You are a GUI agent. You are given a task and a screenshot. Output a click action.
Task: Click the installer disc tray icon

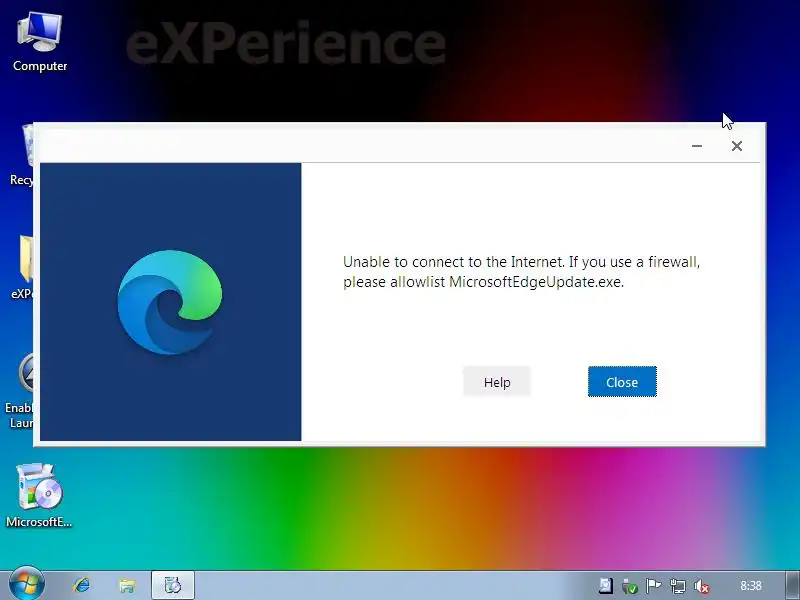[606, 586]
